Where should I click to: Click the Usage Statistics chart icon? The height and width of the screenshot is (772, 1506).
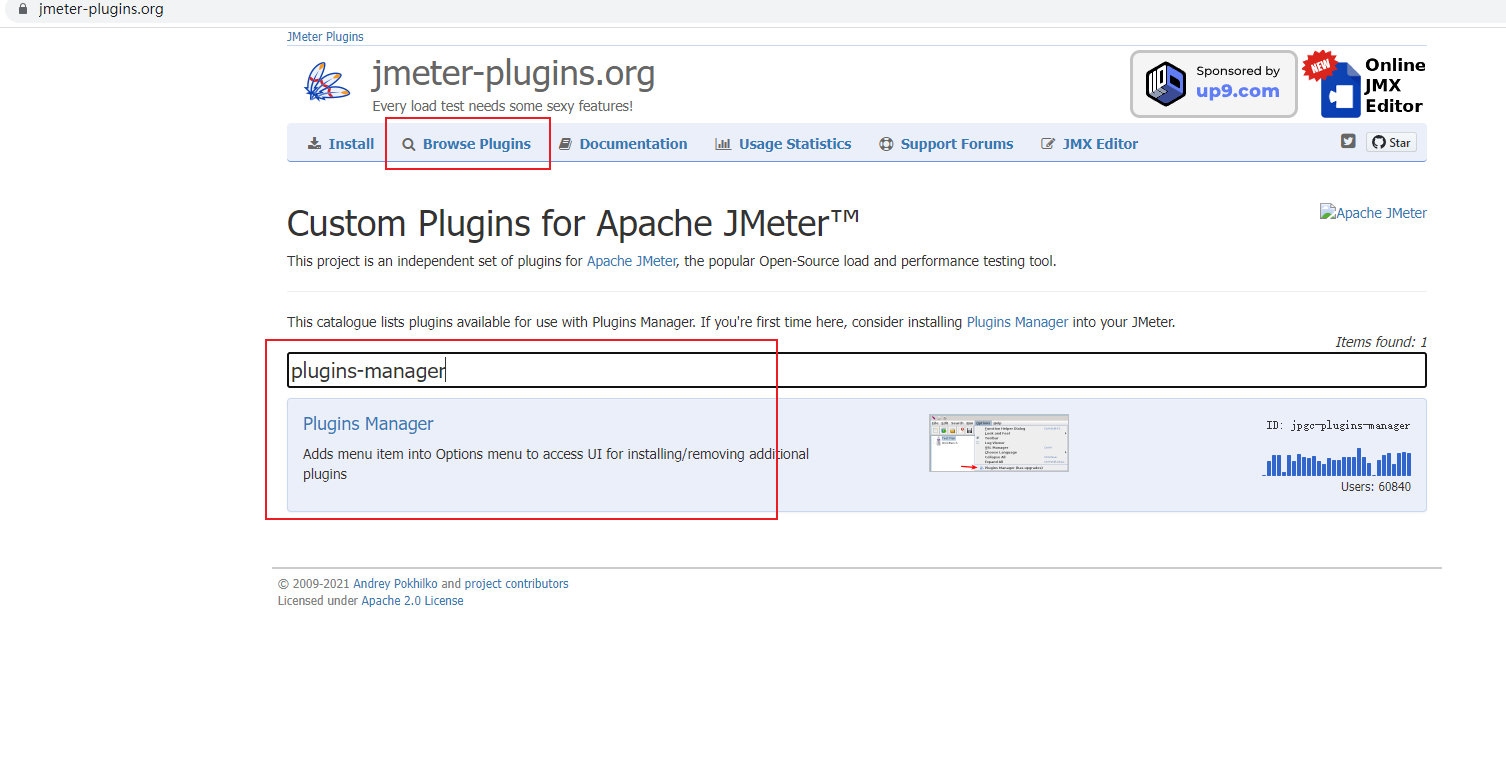(x=723, y=144)
